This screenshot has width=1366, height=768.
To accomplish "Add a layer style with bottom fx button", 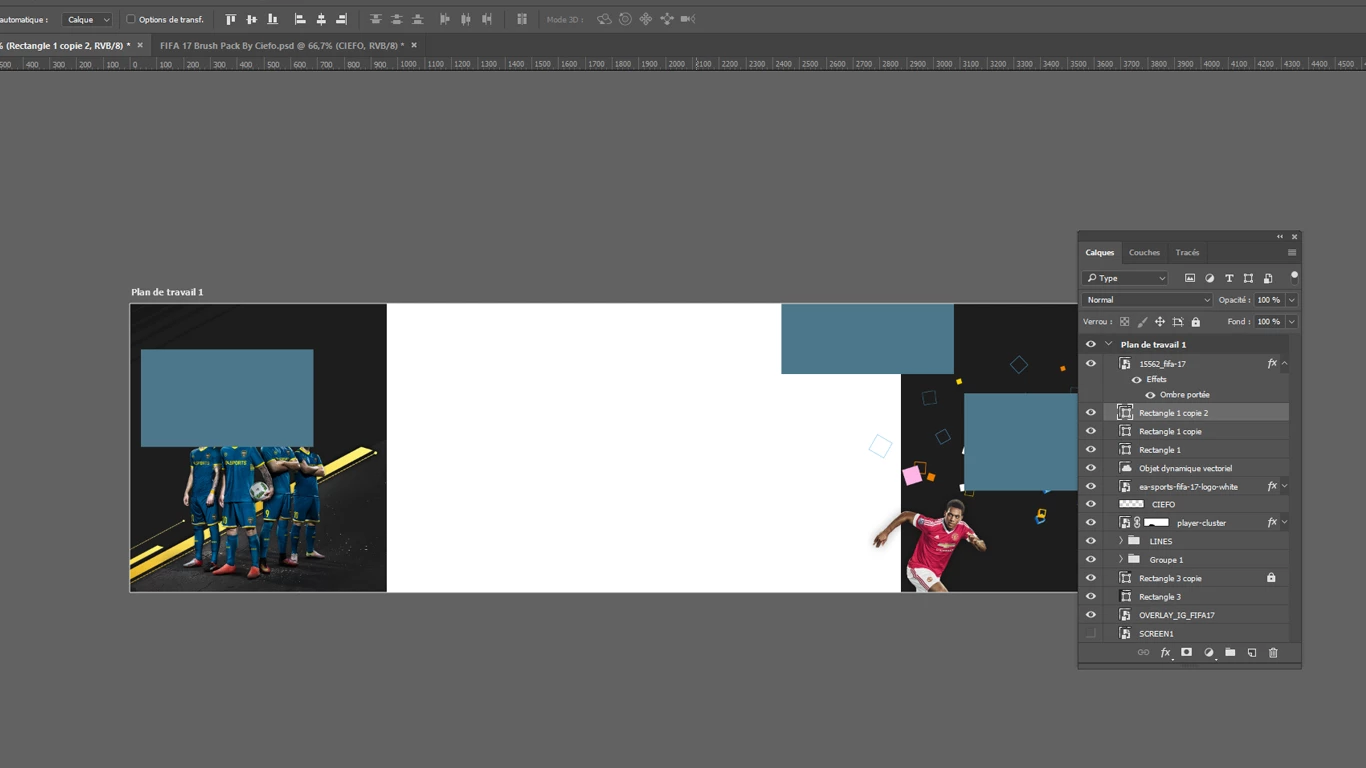I will pyautogui.click(x=1165, y=653).
